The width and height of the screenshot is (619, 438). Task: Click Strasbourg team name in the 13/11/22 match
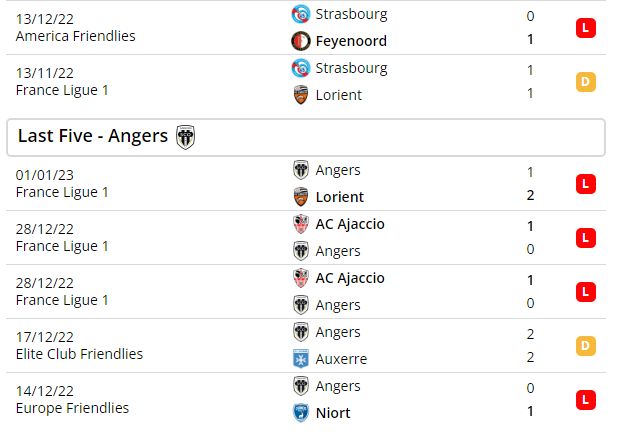[x=351, y=69]
